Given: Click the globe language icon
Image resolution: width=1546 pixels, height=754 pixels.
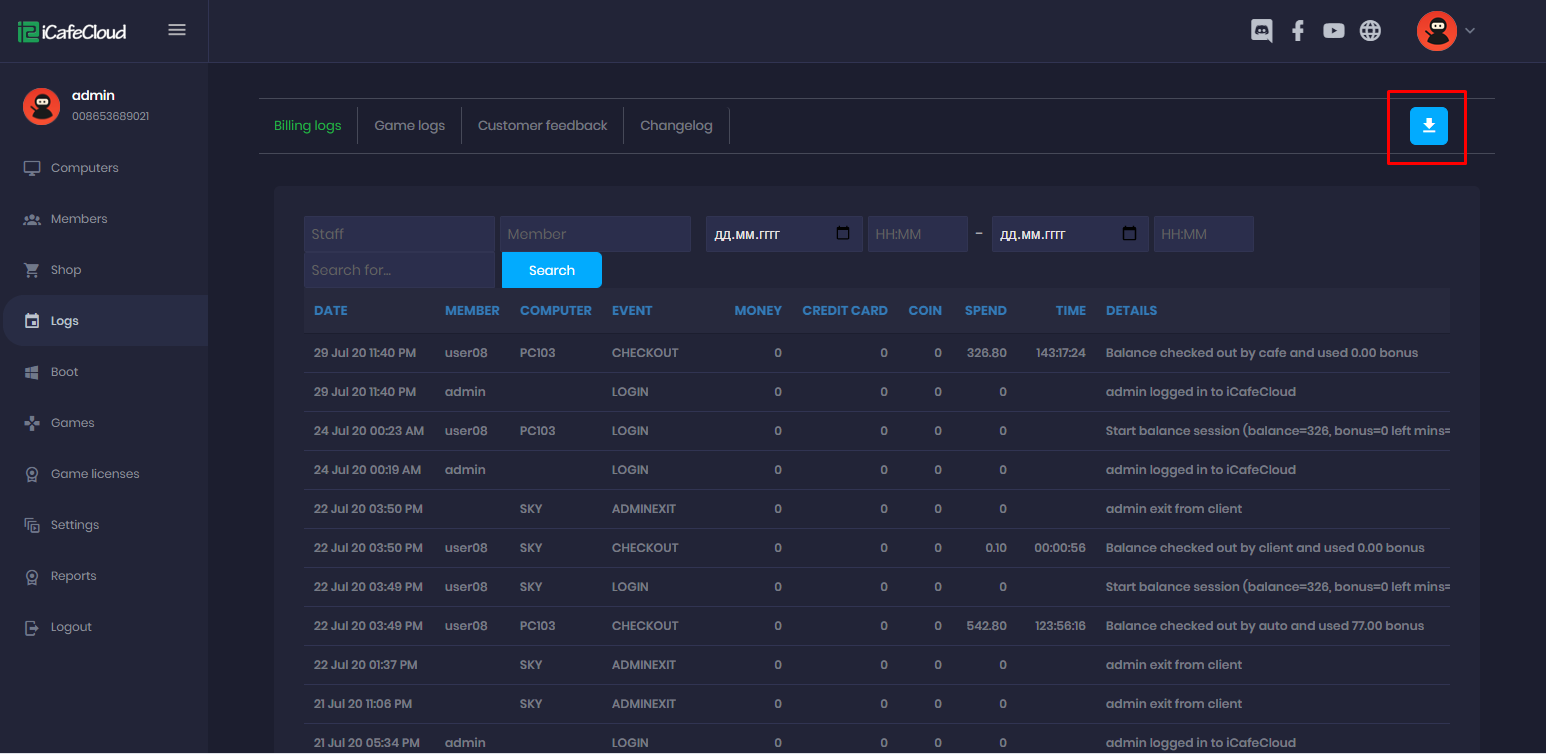Looking at the screenshot, I should 1371,31.
